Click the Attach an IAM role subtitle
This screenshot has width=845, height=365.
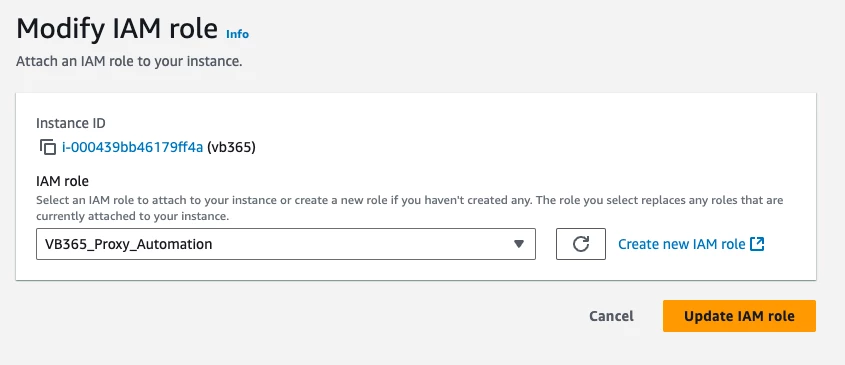tap(129, 61)
